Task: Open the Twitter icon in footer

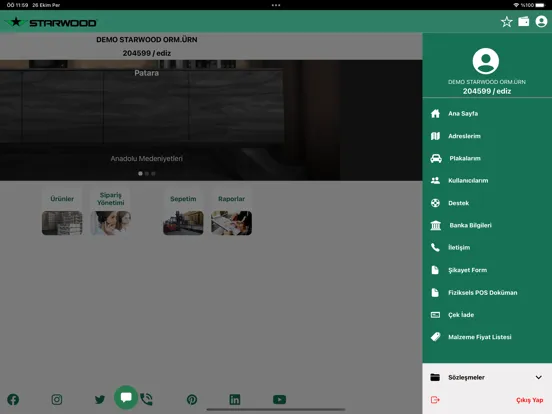Action: [x=100, y=400]
